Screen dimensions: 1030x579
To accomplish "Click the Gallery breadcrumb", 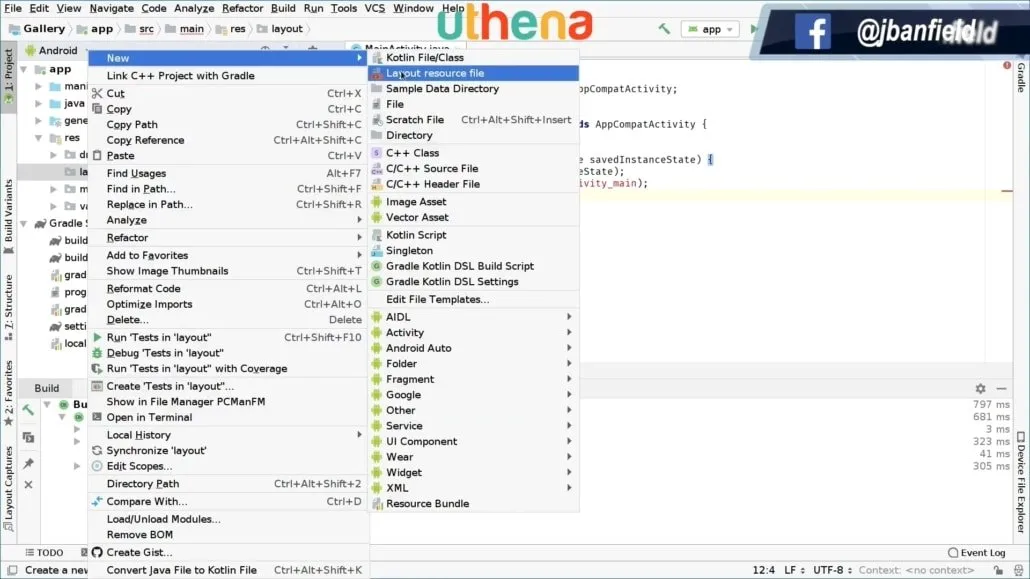I will point(37,29).
